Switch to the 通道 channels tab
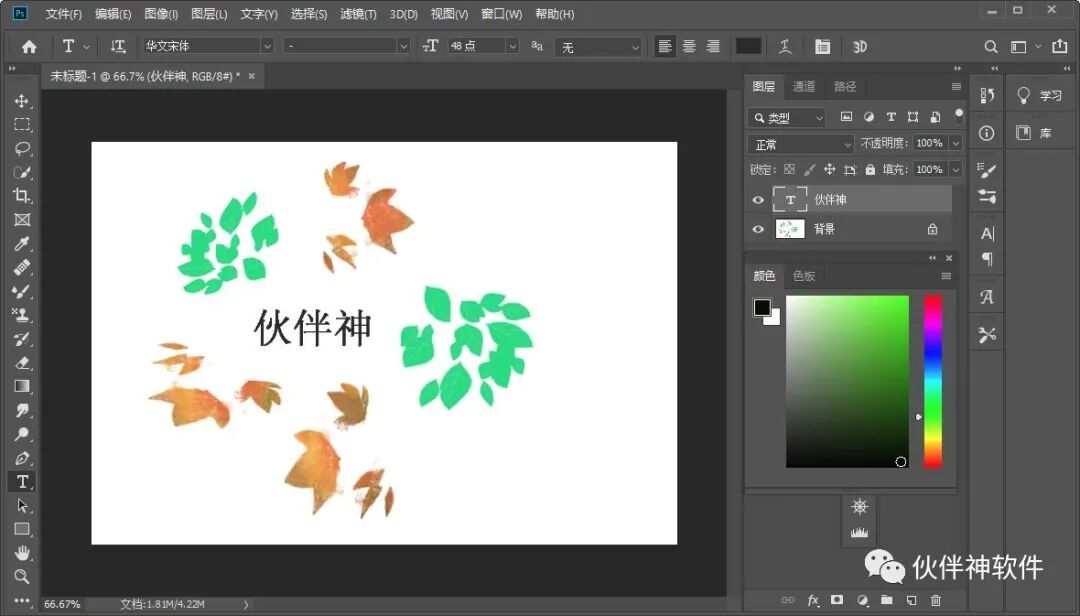Image resolution: width=1080 pixels, height=616 pixels. 804,86
